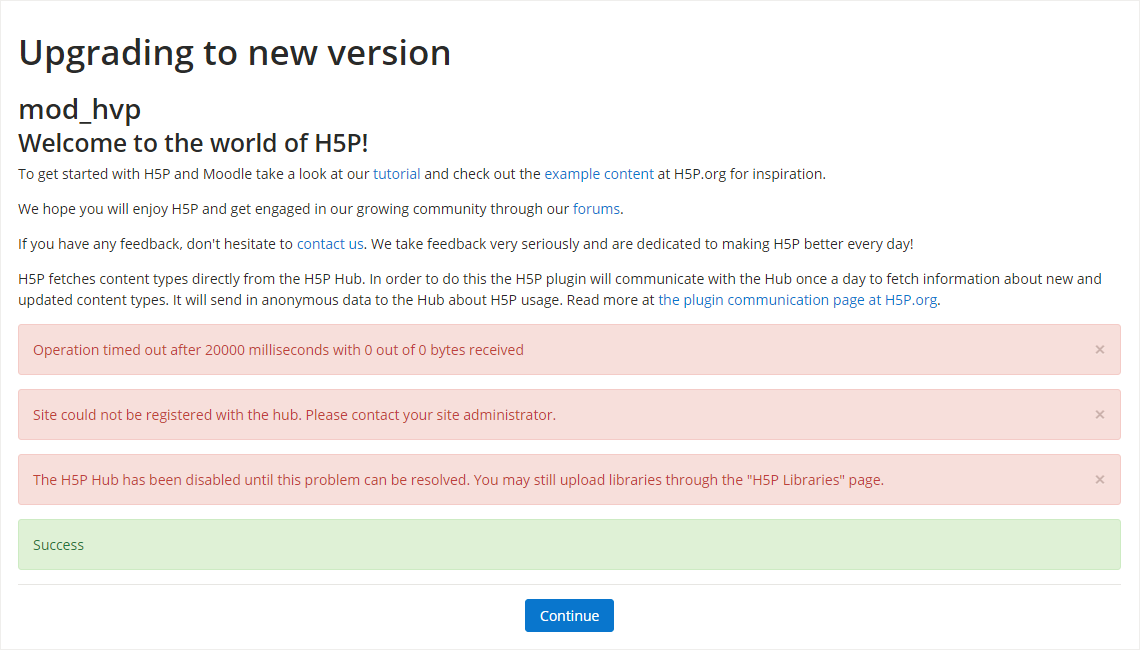Close the site registration error alert
The image size is (1140, 650).
[x=1099, y=414]
